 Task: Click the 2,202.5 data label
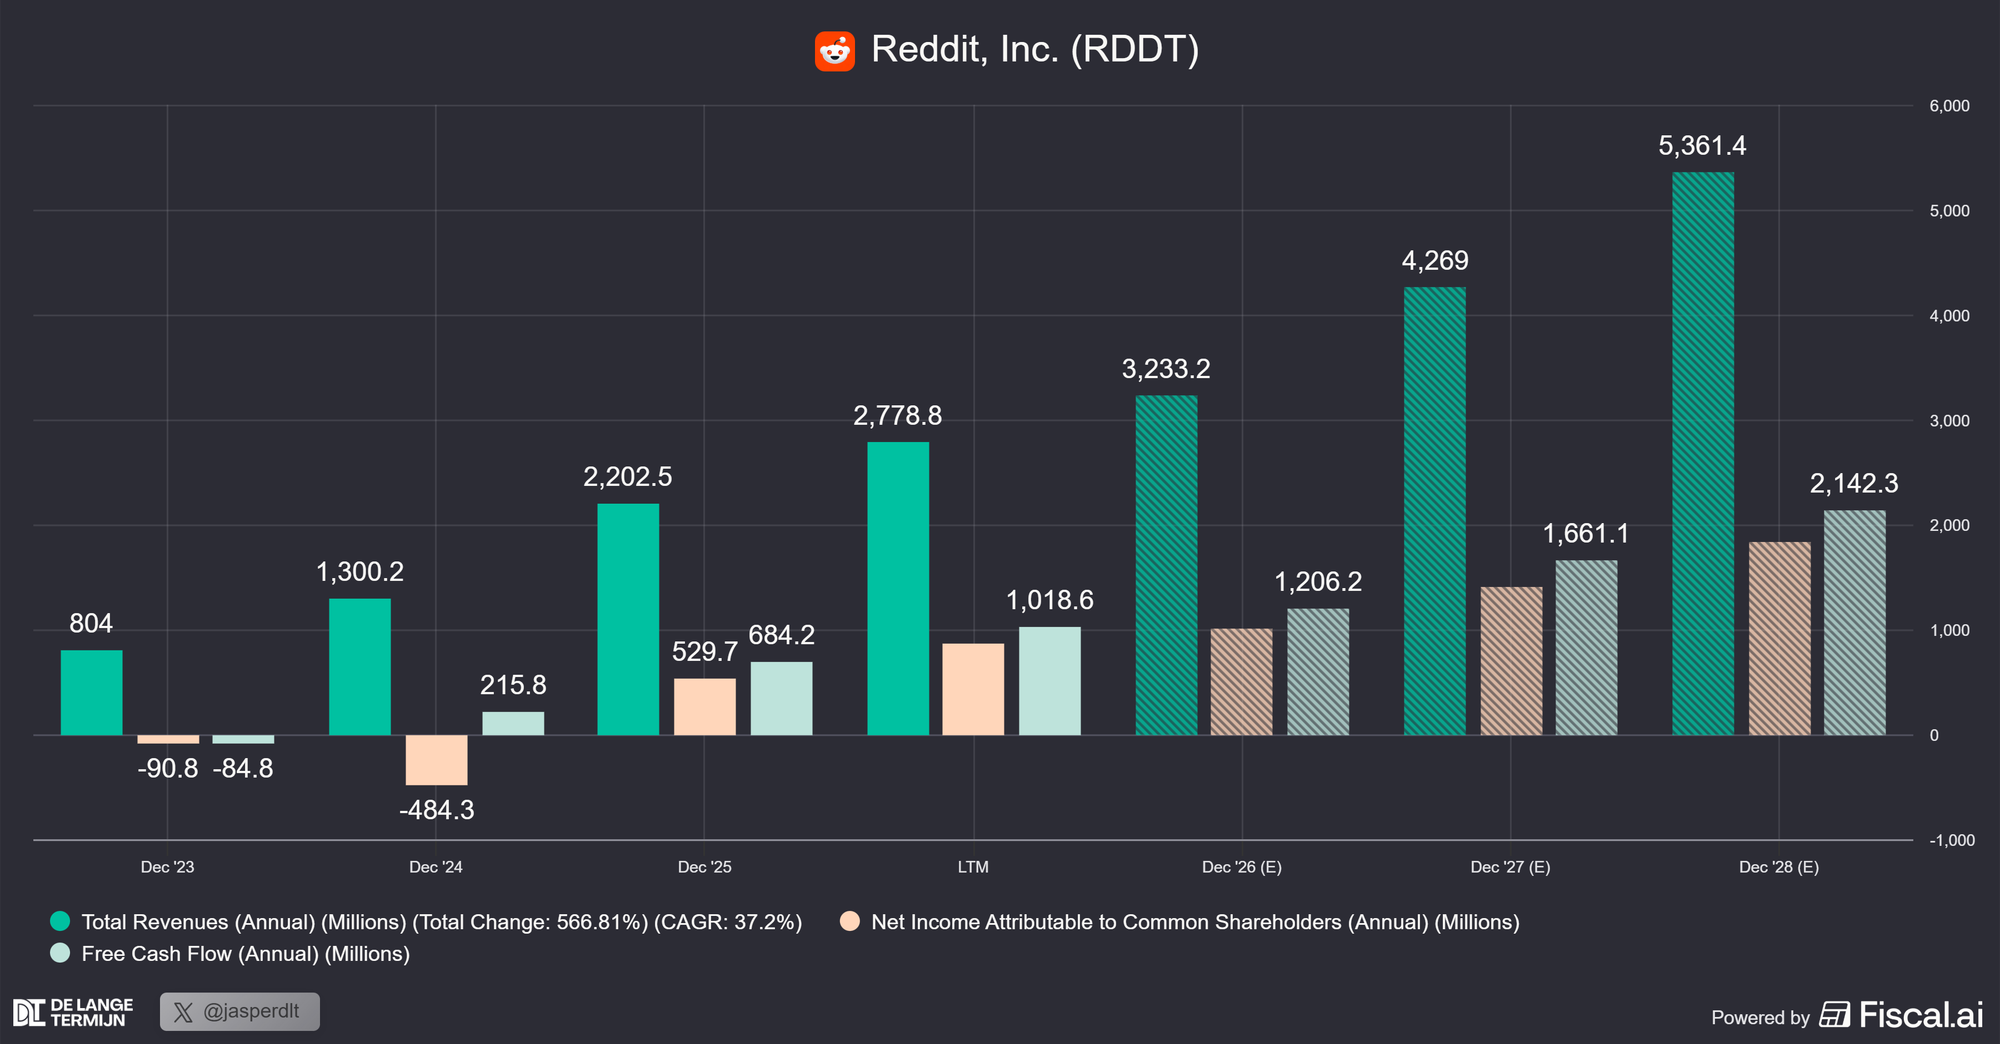628,477
